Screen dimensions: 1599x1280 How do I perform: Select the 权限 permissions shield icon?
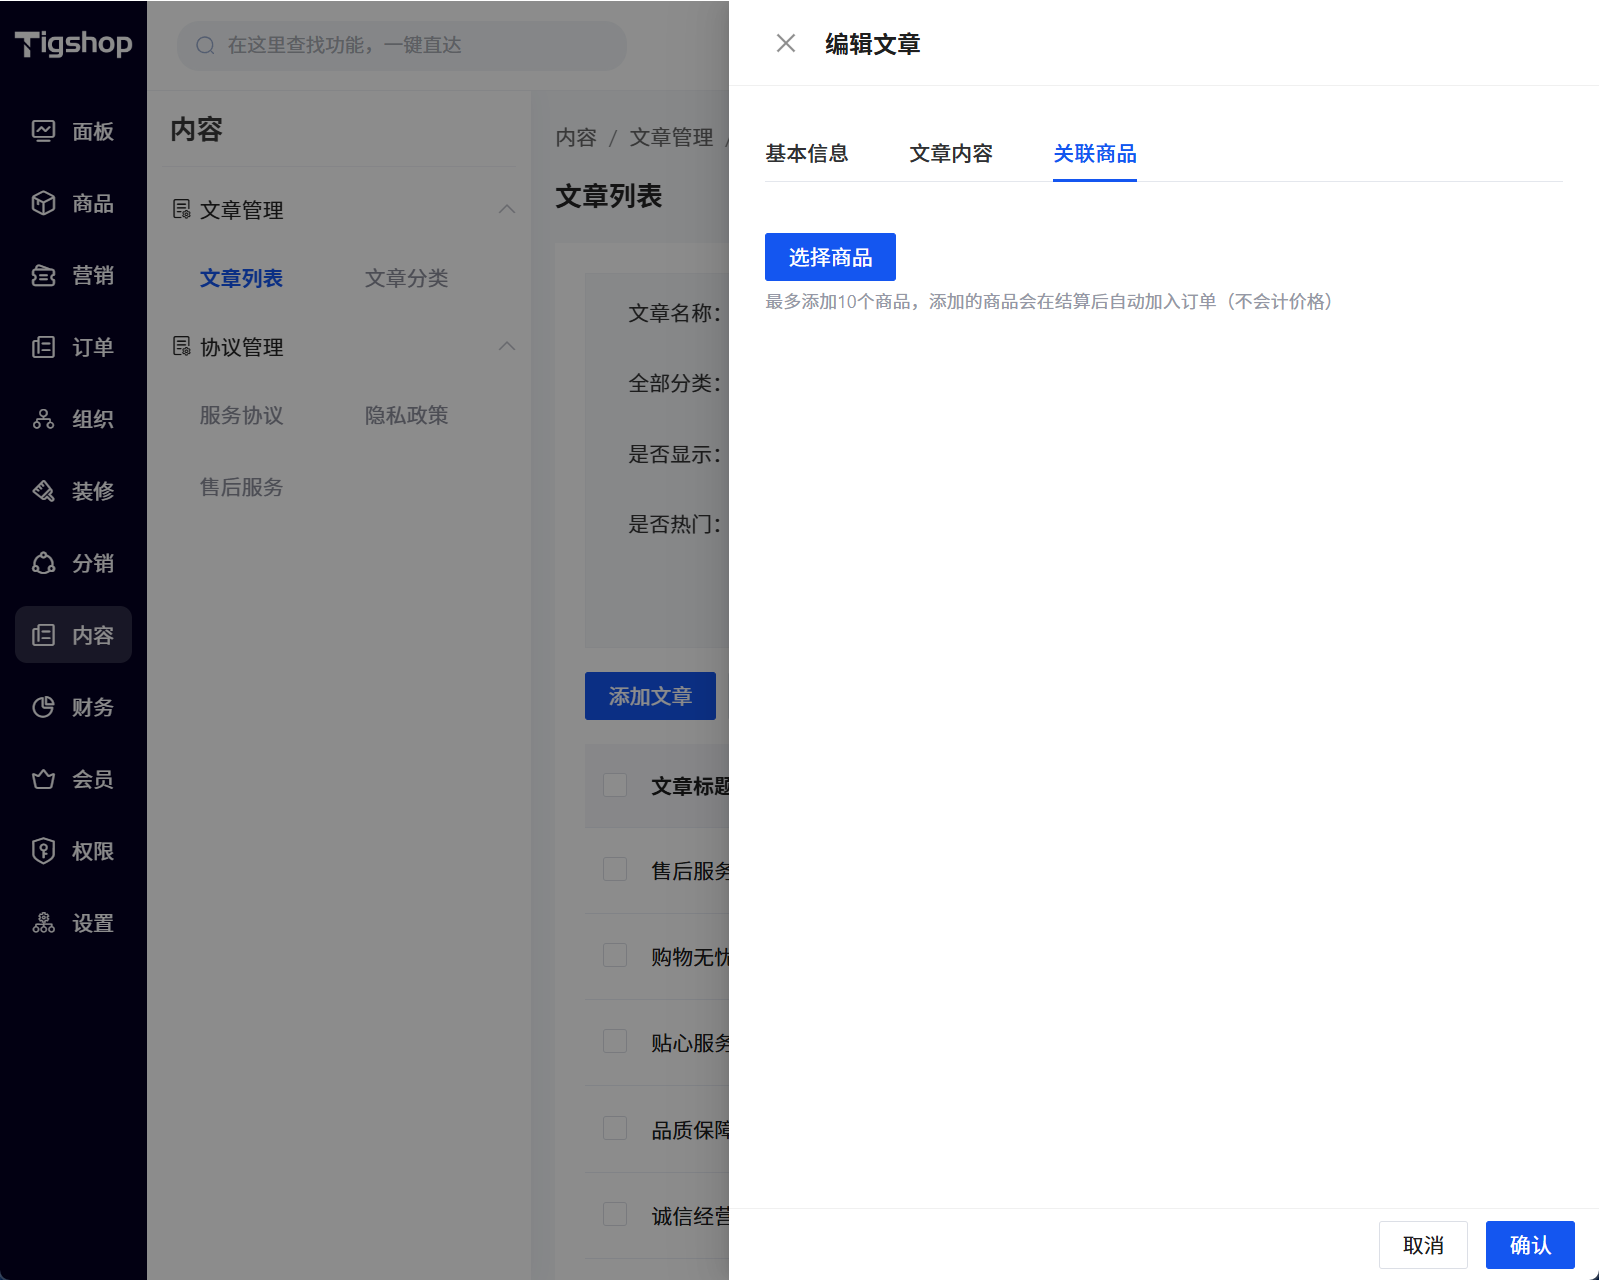coord(43,851)
